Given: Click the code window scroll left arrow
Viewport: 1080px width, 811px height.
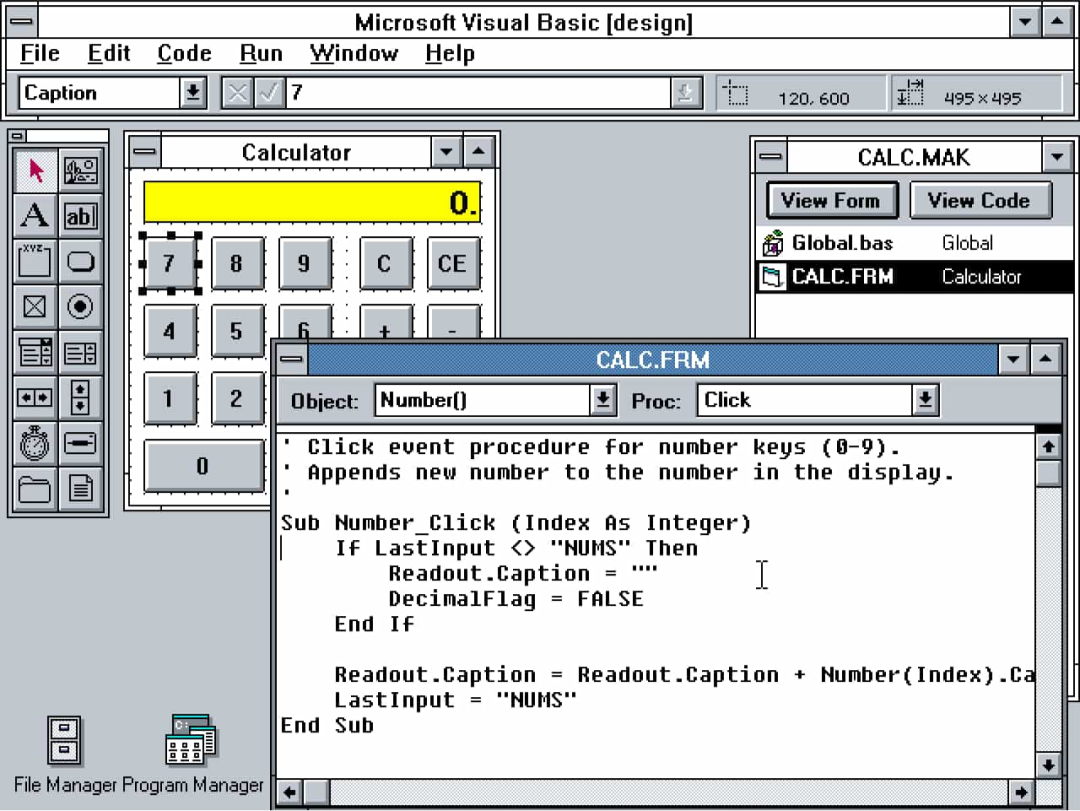Looking at the screenshot, I should point(290,792).
